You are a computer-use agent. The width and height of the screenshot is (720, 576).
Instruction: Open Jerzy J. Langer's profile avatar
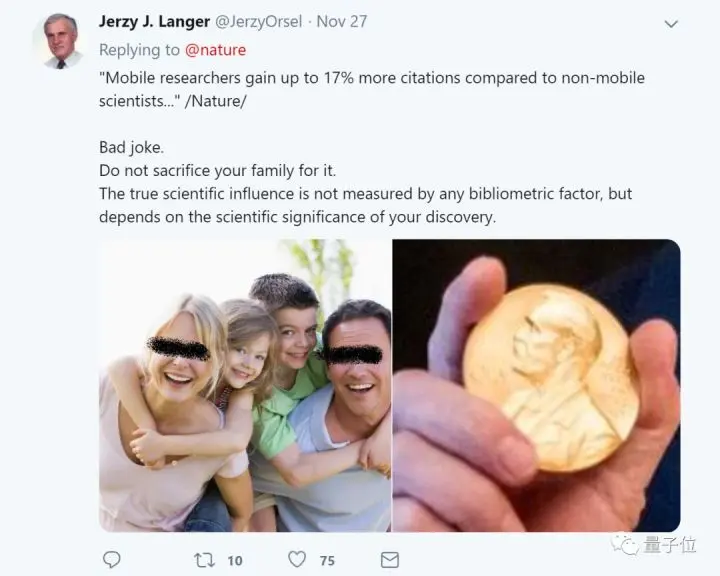[x=60, y=40]
